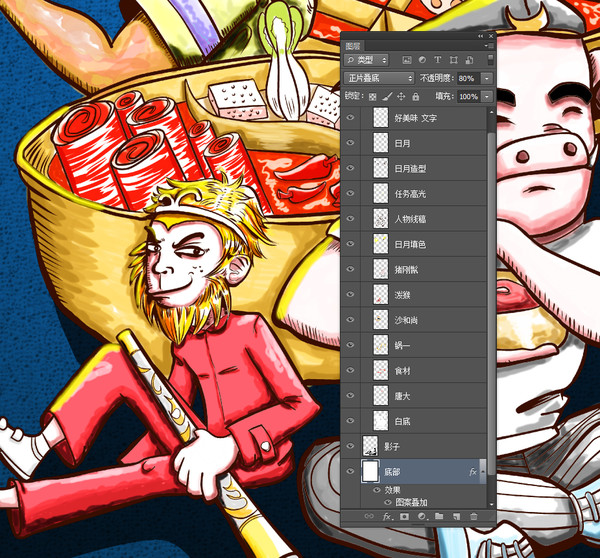Click the scrollbar down arrow

[491, 505]
